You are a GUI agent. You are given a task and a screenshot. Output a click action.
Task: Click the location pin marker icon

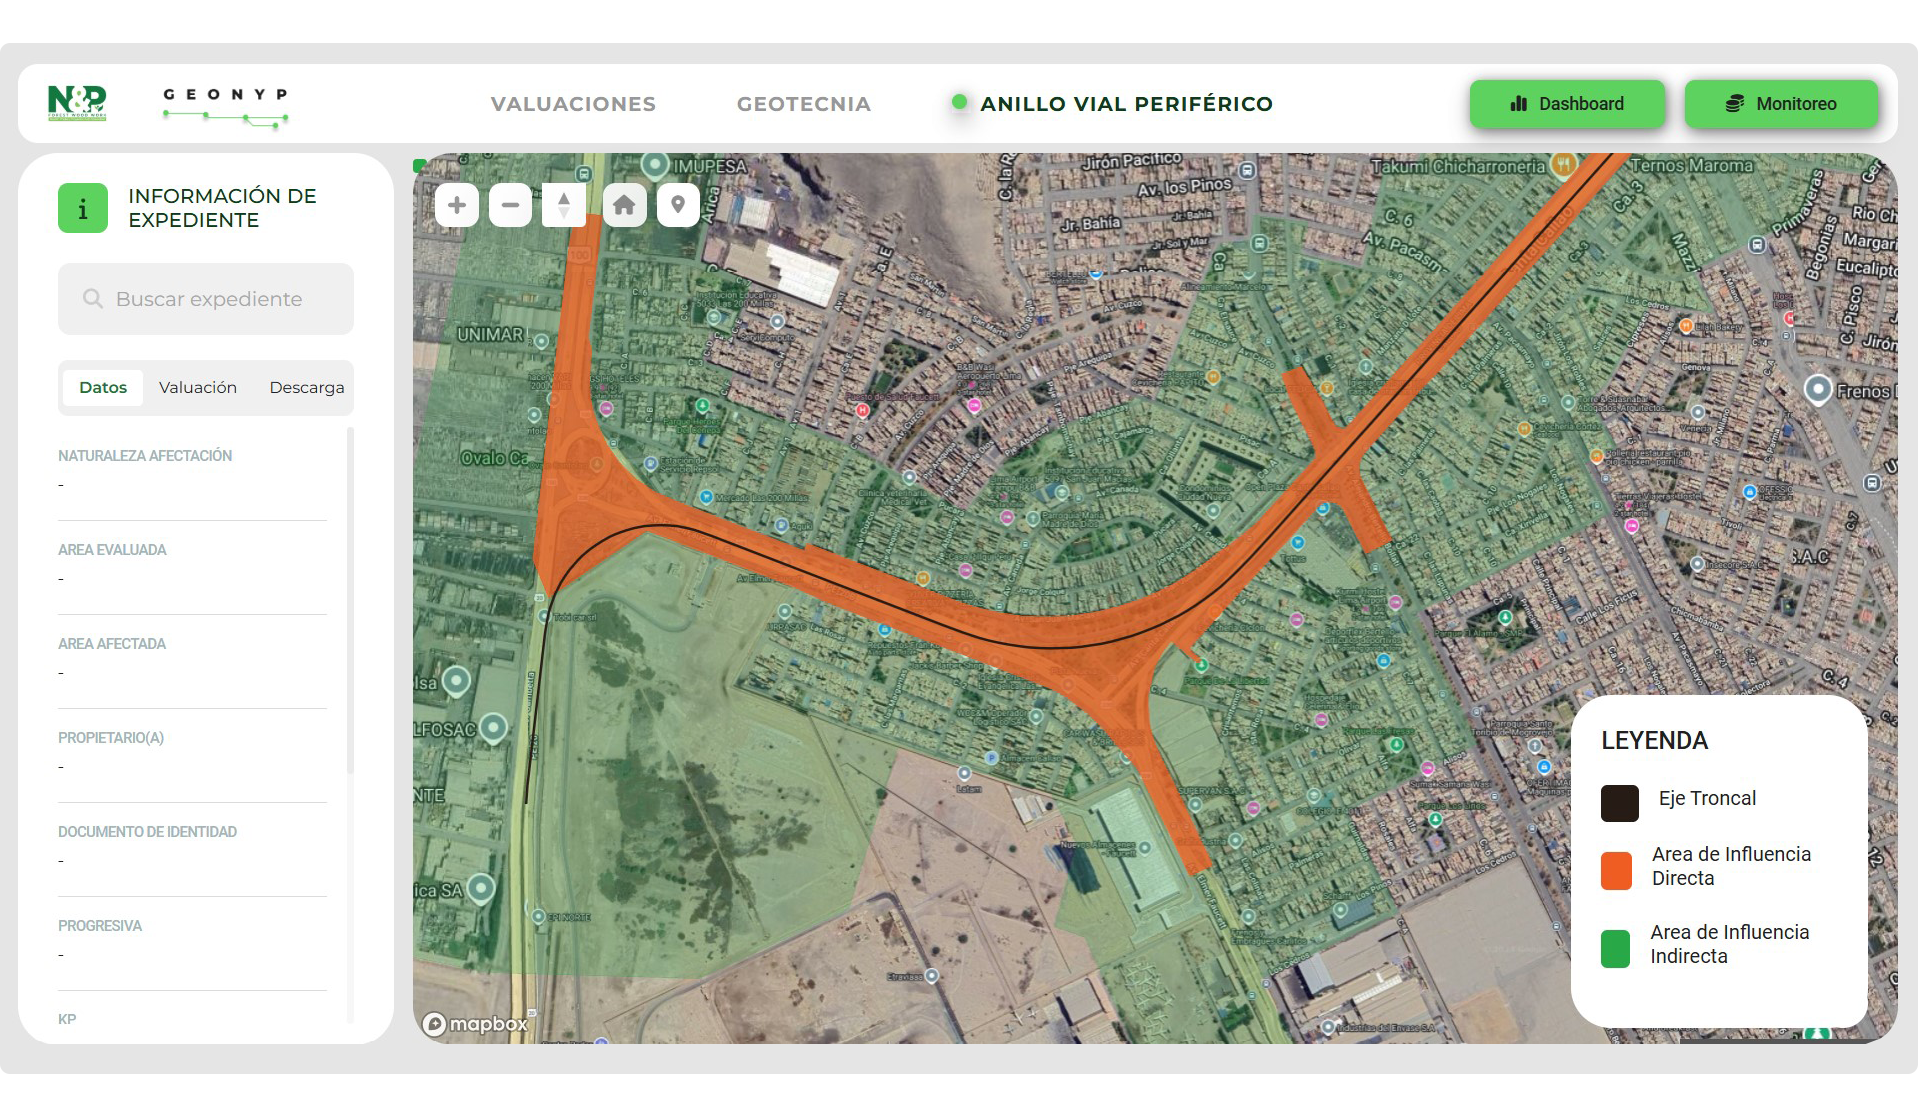coord(678,205)
